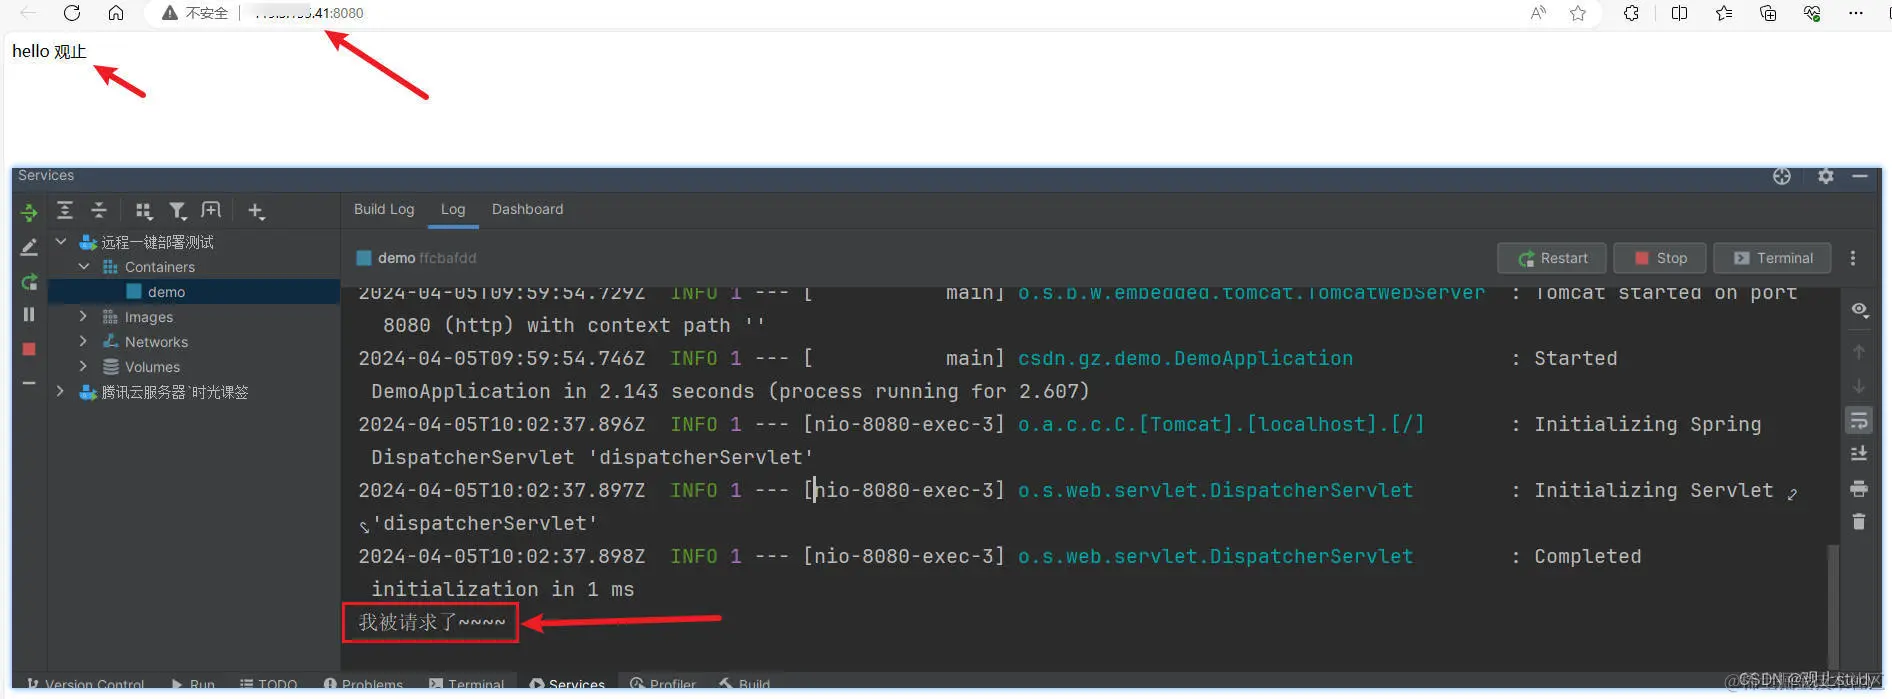Open the Add Service plus dropdown
Viewport: 1892px width, 699px height.
(256, 210)
